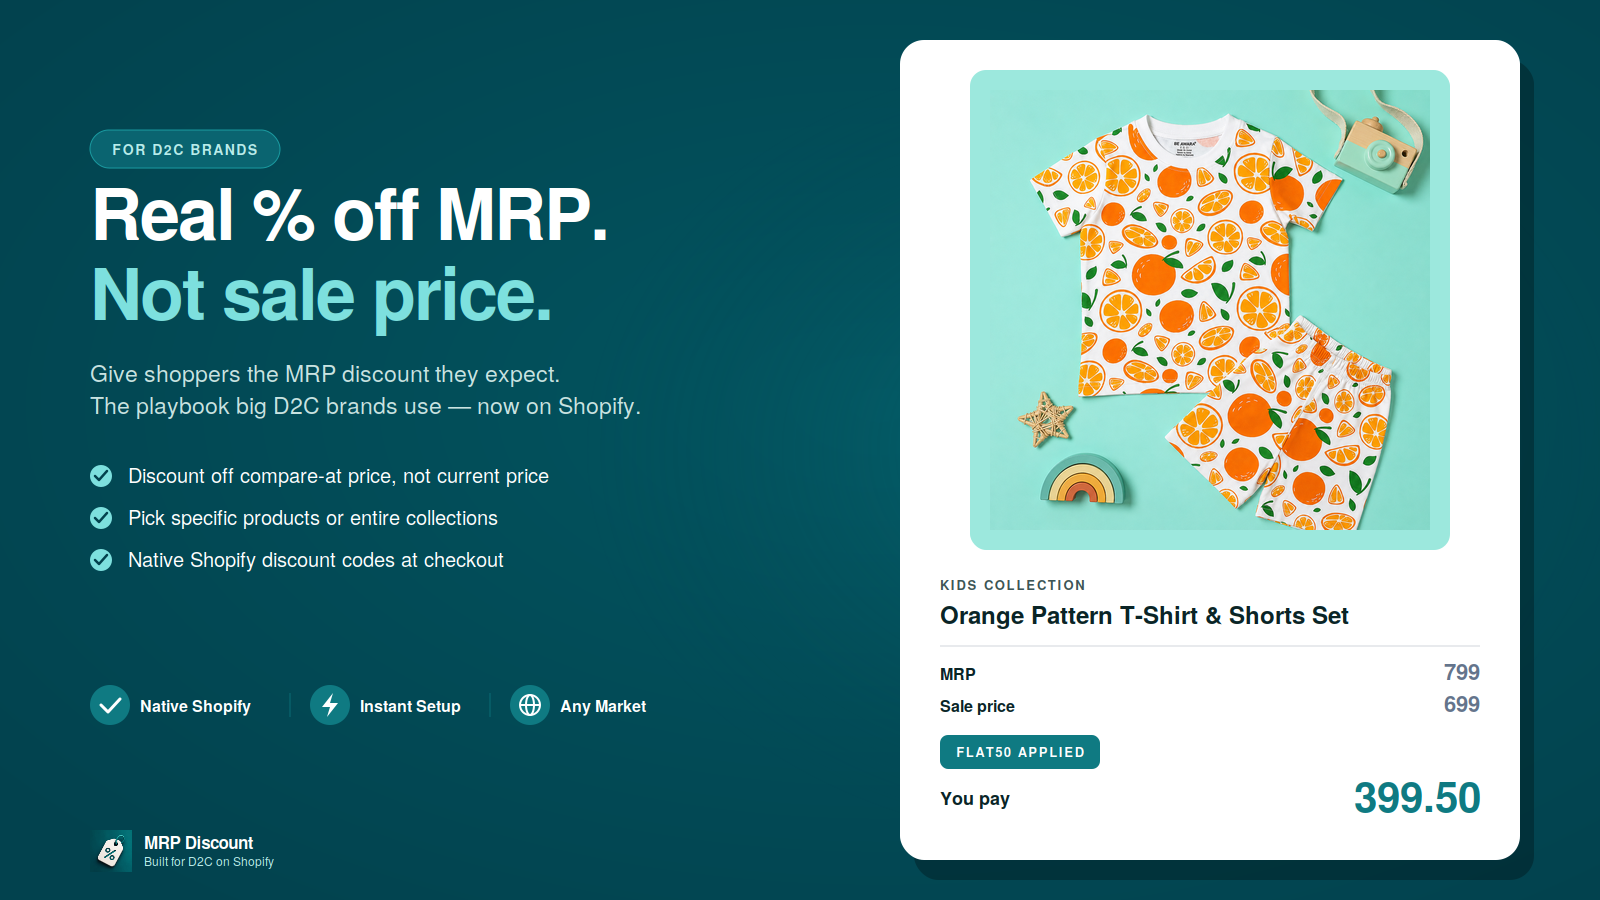Click the FOR D2C BRANDS pill badge
The height and width of the screenshot is (900, 1600).
pos(185,149)
